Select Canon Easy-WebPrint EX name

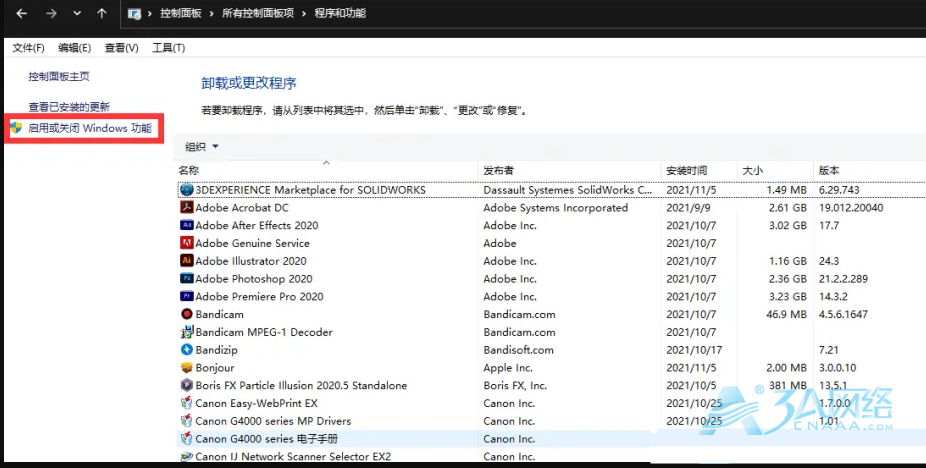click(256, 403)
